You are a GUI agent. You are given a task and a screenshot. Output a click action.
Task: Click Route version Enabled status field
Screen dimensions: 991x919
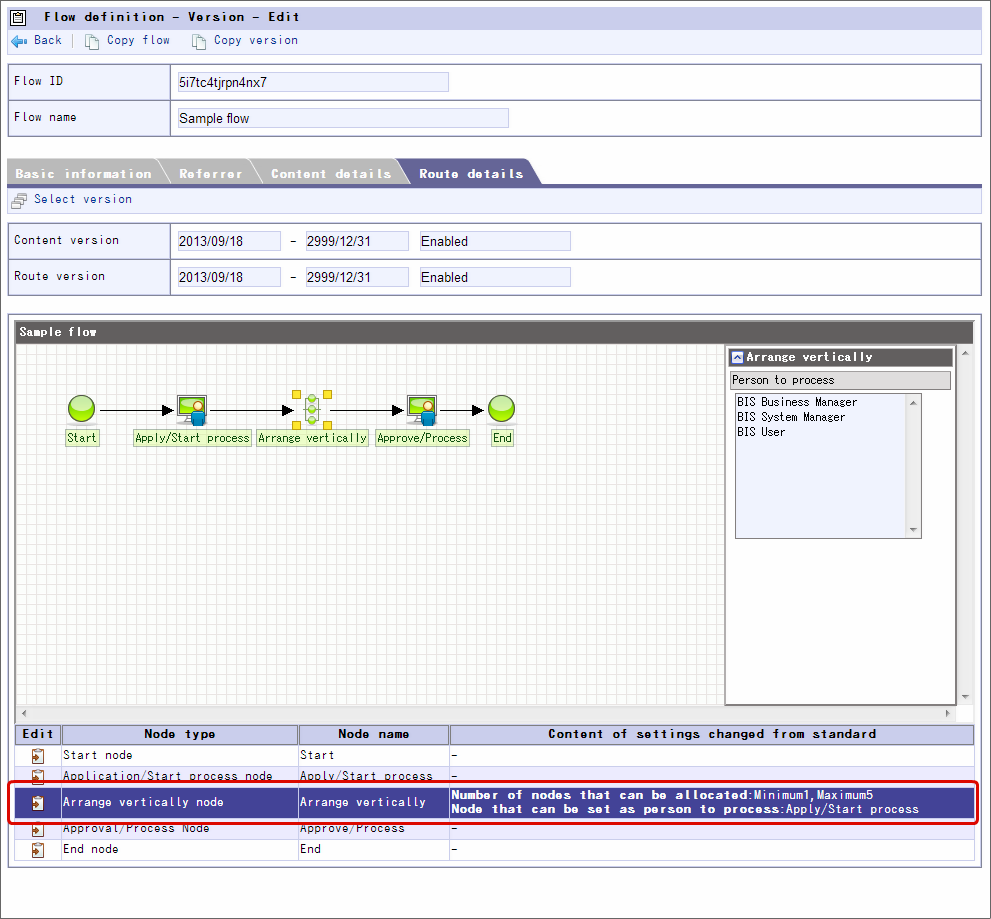(x=496, y=277)
